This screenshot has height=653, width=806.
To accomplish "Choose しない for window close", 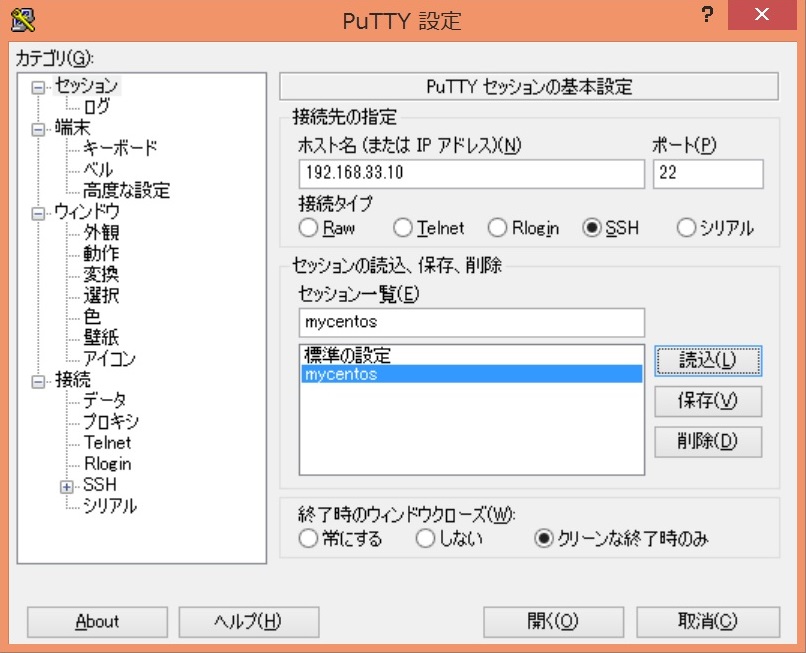I will pyautogui.click(x=449, y=538).
